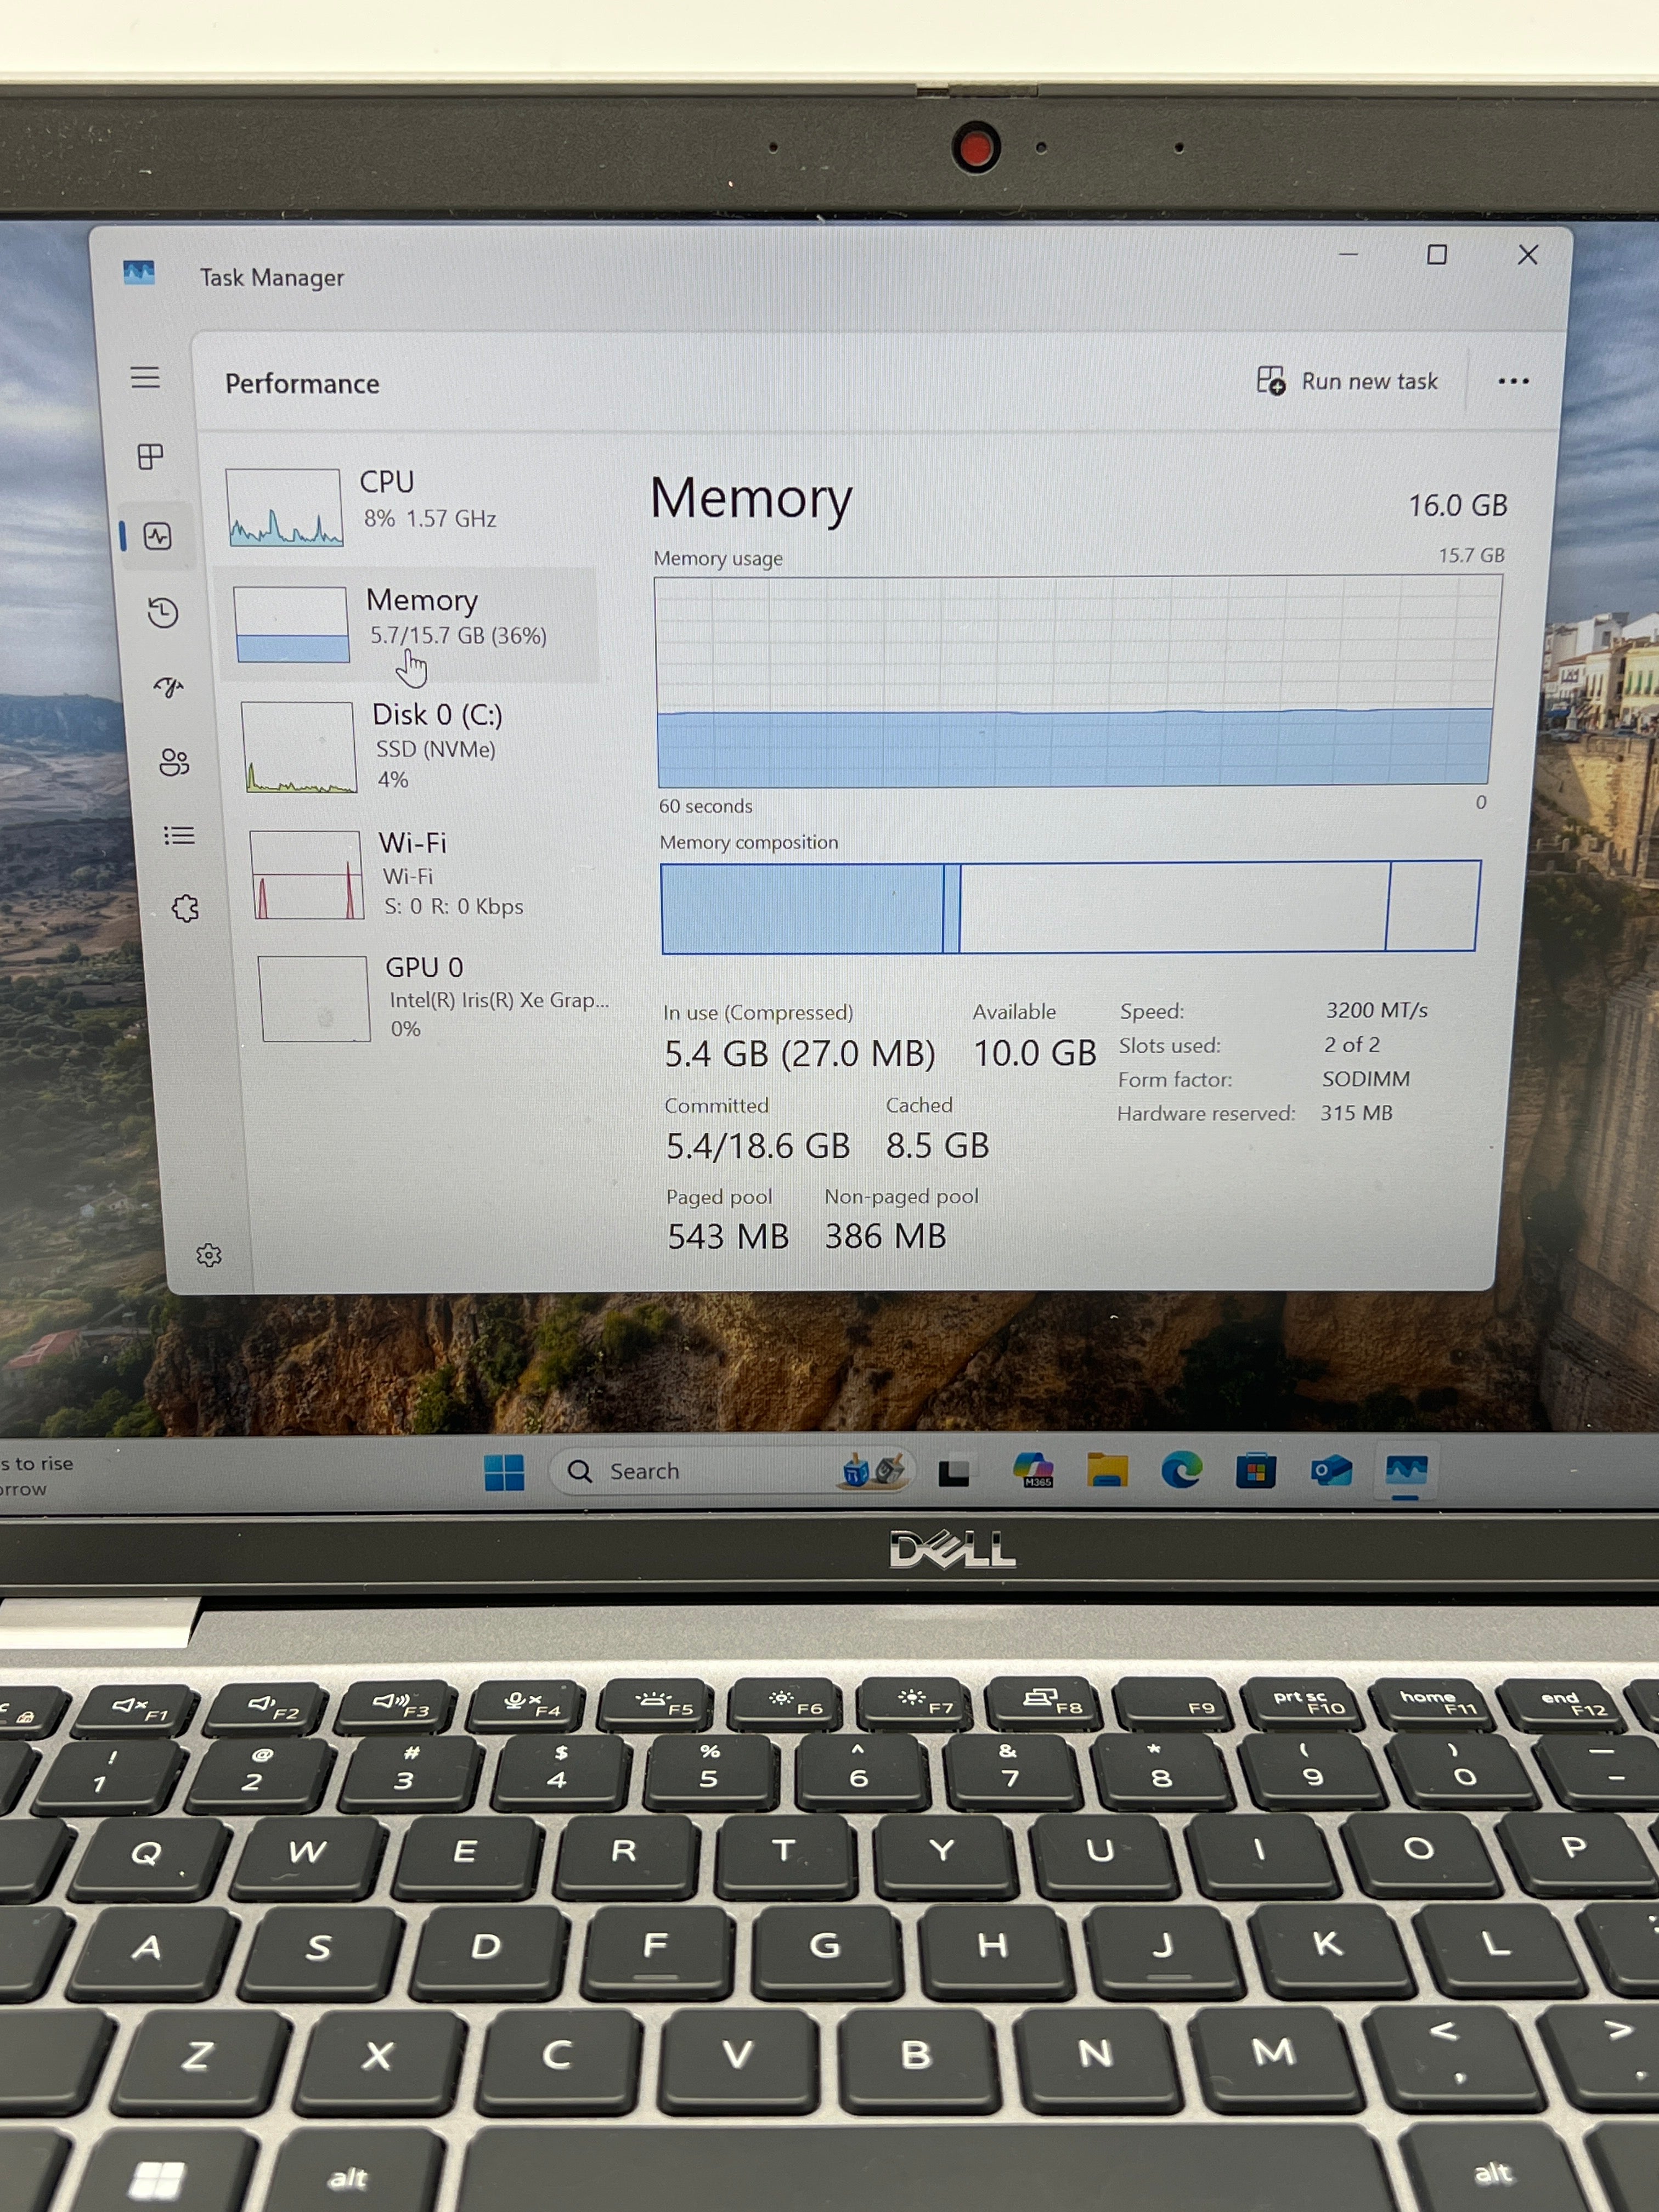This screenshot has width=1659, height=2212.
Task: Click the CPU usage mini graph
Action: click(285, 507)
